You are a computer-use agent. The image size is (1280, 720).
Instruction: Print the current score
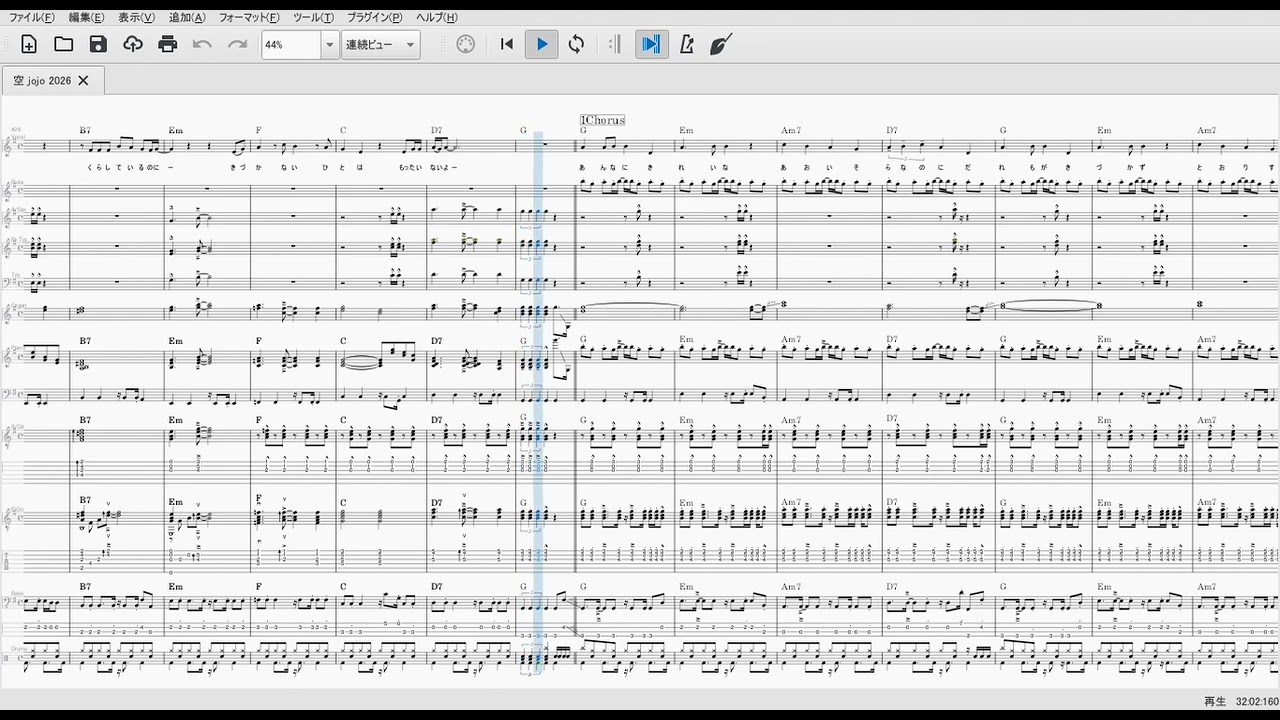click(168, 44)
